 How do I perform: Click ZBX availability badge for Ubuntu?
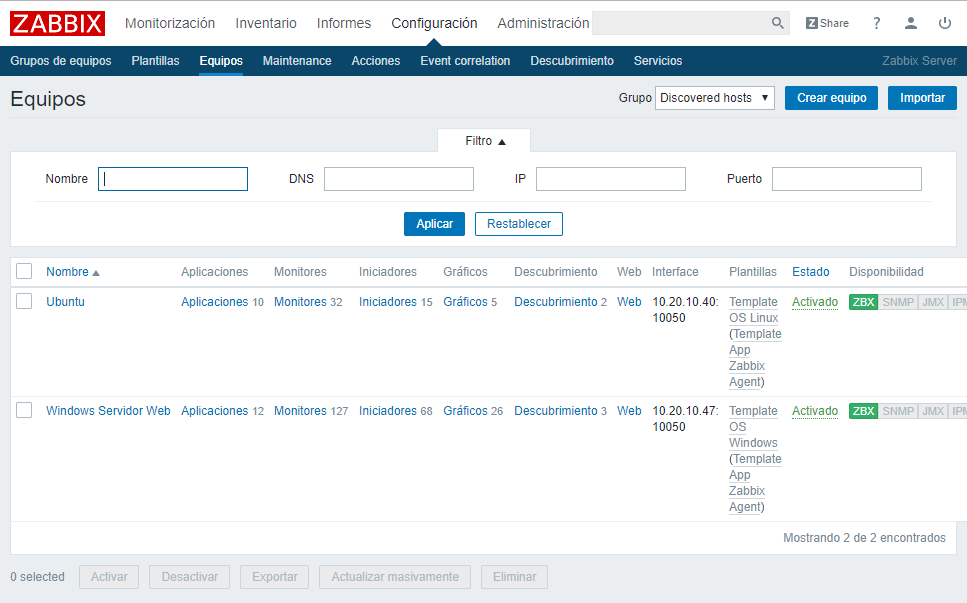pyautogui.click(x=863, y=302)
